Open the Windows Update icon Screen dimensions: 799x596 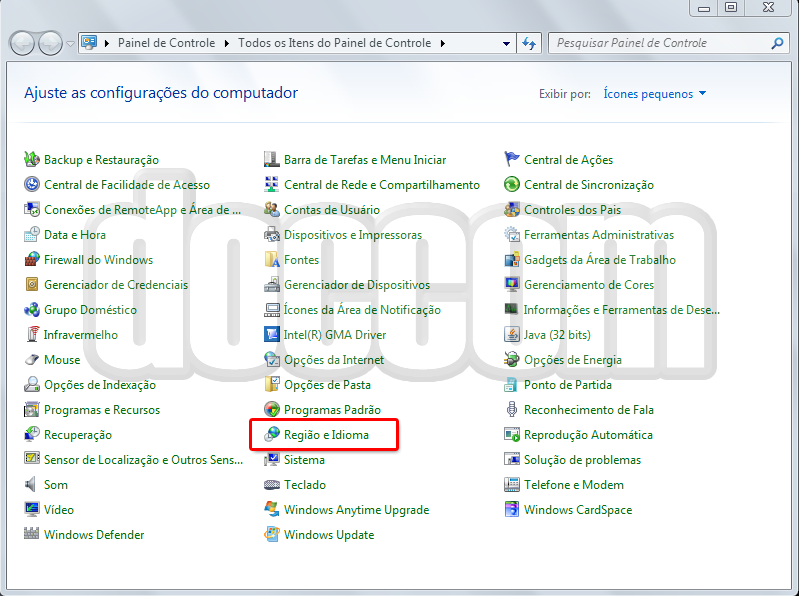coord(272,534)
